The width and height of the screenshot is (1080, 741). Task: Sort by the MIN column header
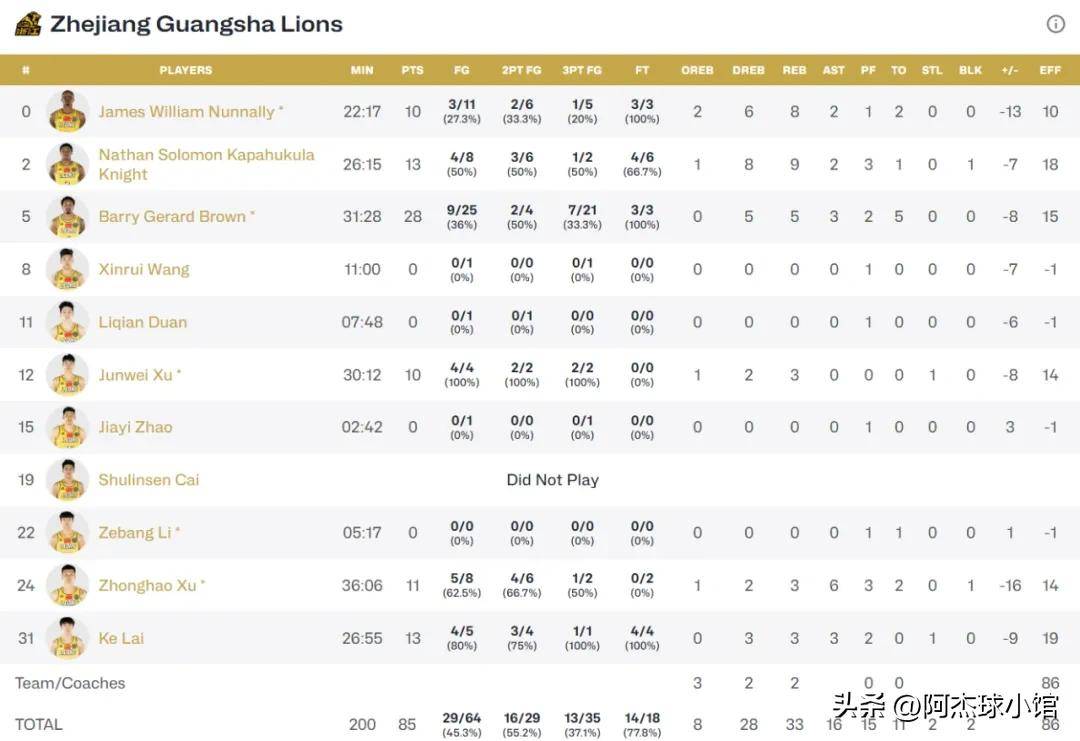362,70
